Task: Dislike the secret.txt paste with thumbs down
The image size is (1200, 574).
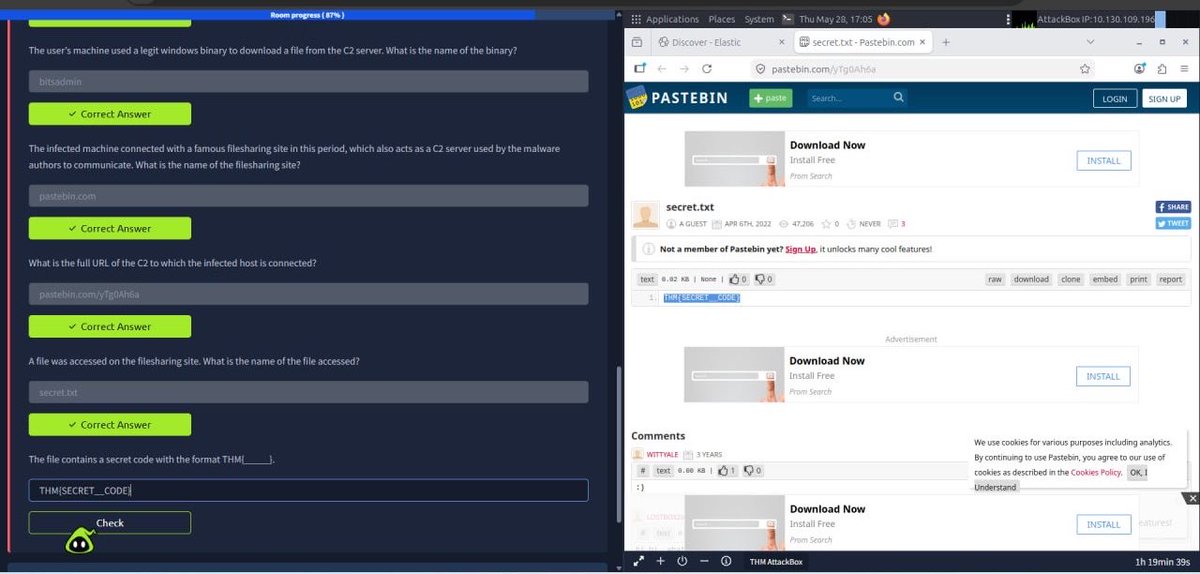Action: pos(763,279)
